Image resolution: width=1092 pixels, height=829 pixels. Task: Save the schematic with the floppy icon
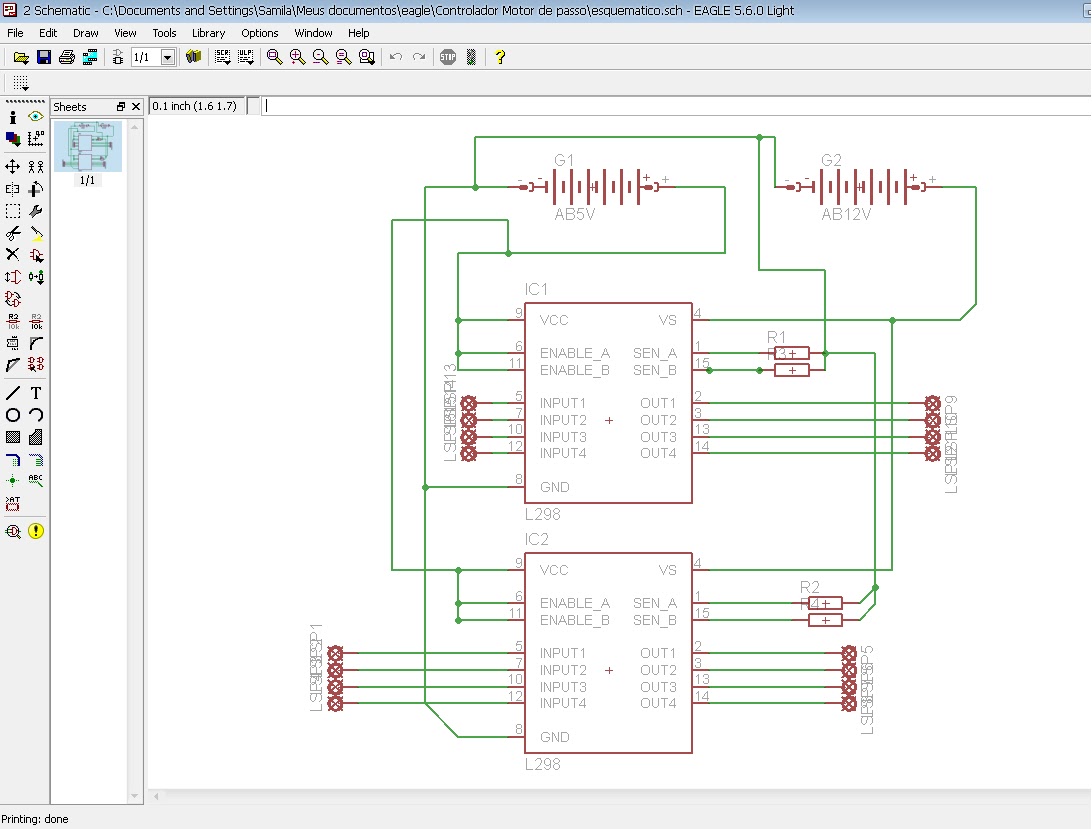point(44,57)
